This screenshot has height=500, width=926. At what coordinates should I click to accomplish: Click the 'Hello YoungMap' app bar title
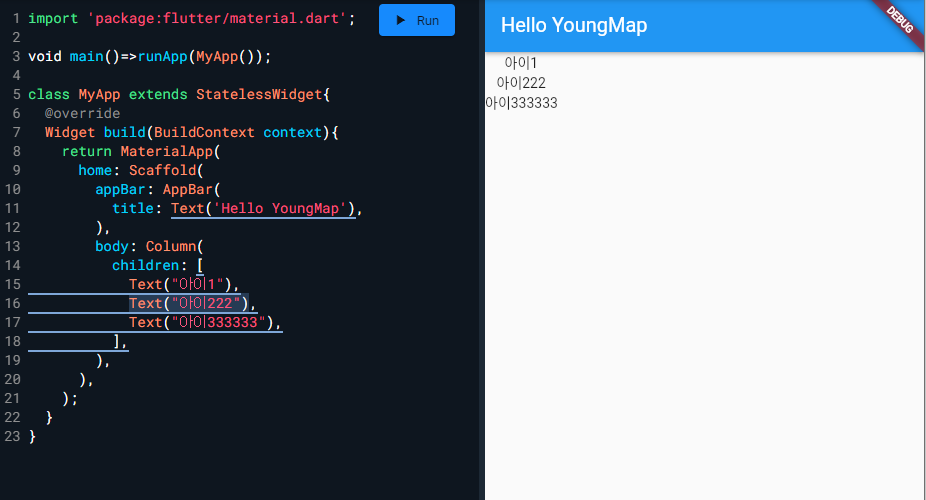573,25
